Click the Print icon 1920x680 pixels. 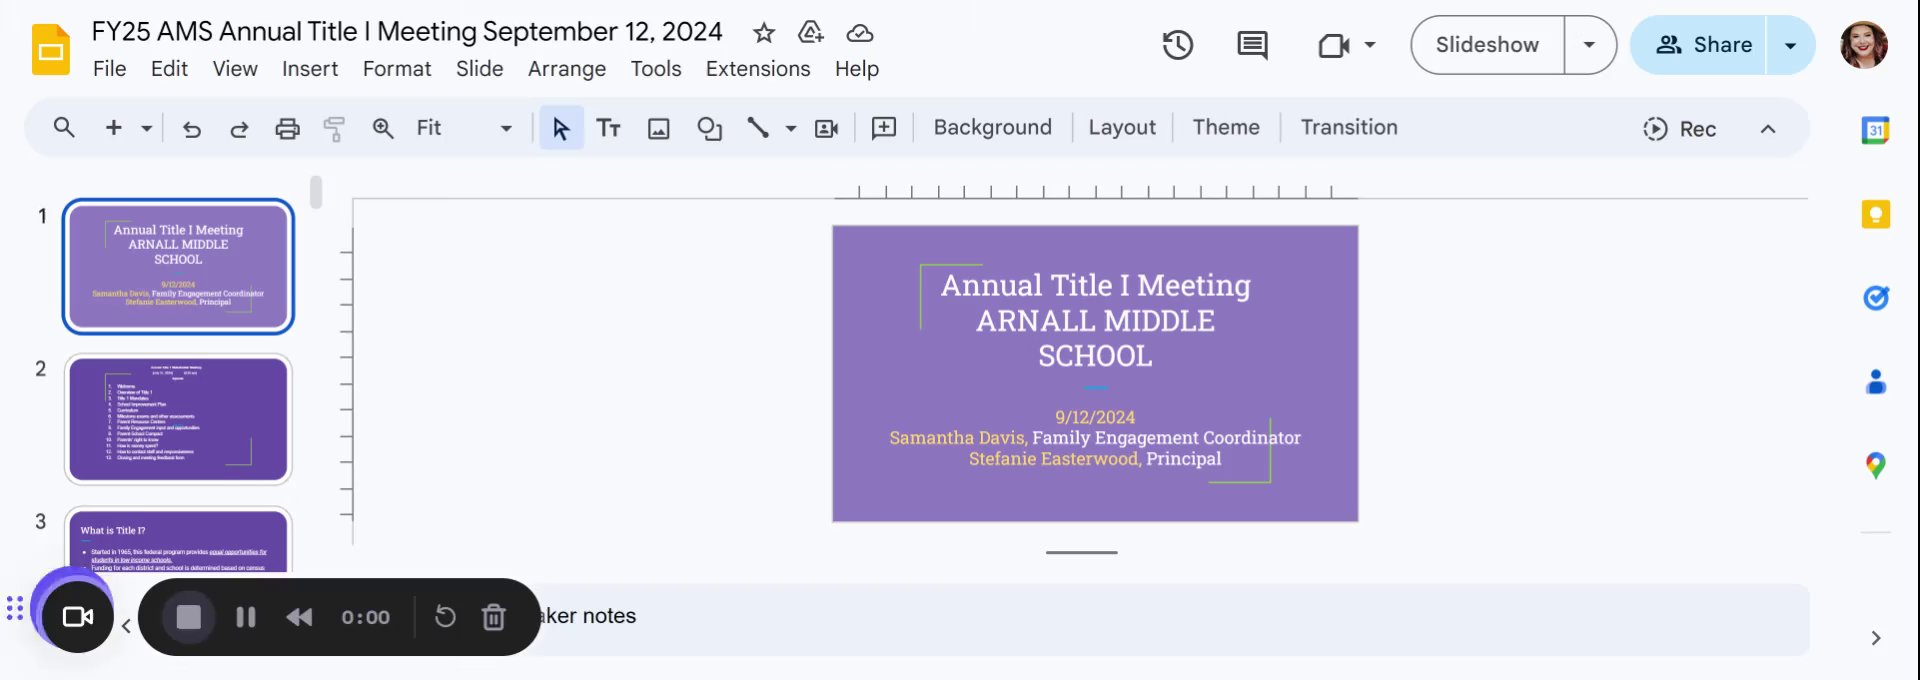point(287,128)
